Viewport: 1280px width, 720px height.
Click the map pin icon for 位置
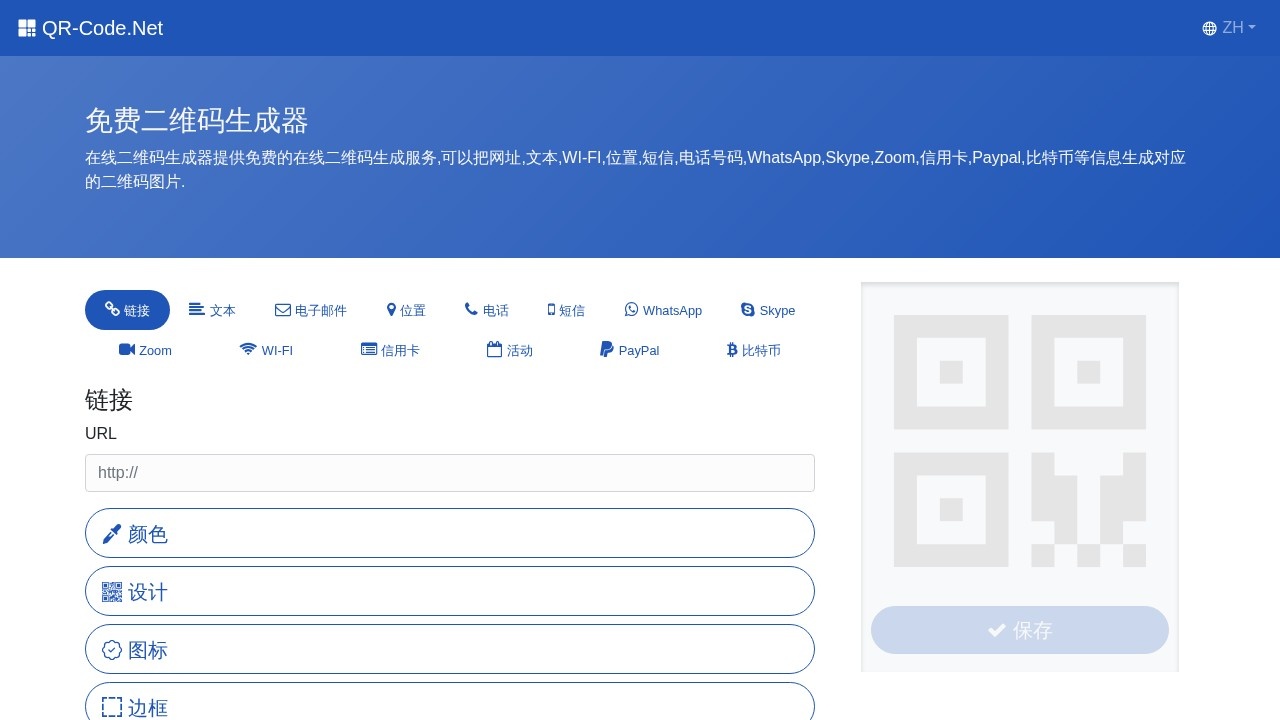pyautogui.click(x=392, y=310)
